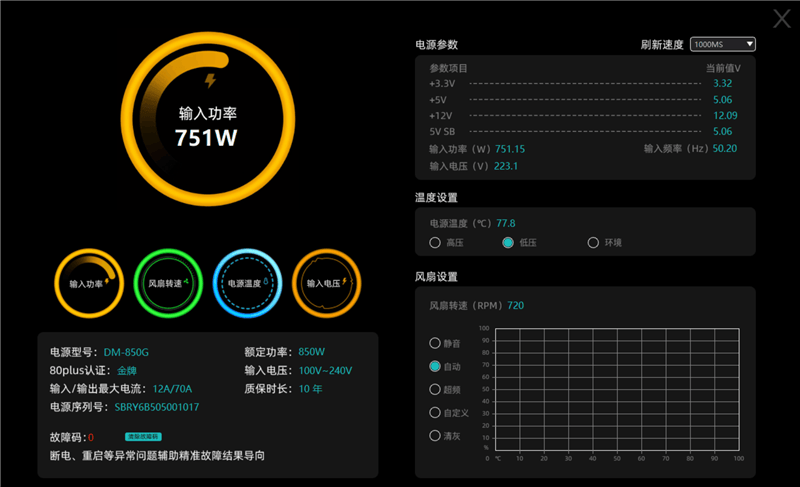Click the 参数项目 column header

coord(448,68)
